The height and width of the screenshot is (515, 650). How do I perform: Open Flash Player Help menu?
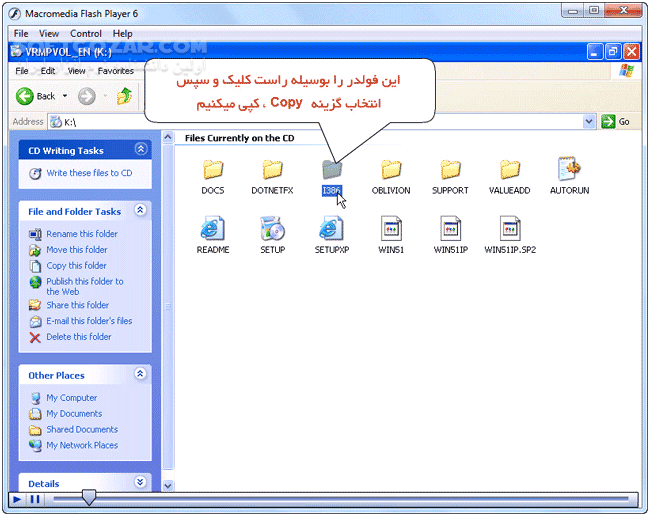coord(122,34)
